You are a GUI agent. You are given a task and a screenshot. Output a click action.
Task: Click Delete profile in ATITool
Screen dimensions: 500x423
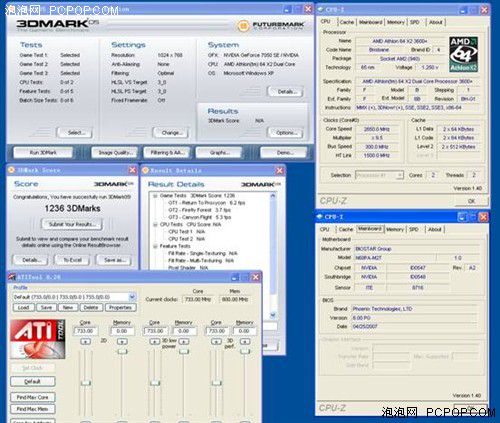pos(91,307)
